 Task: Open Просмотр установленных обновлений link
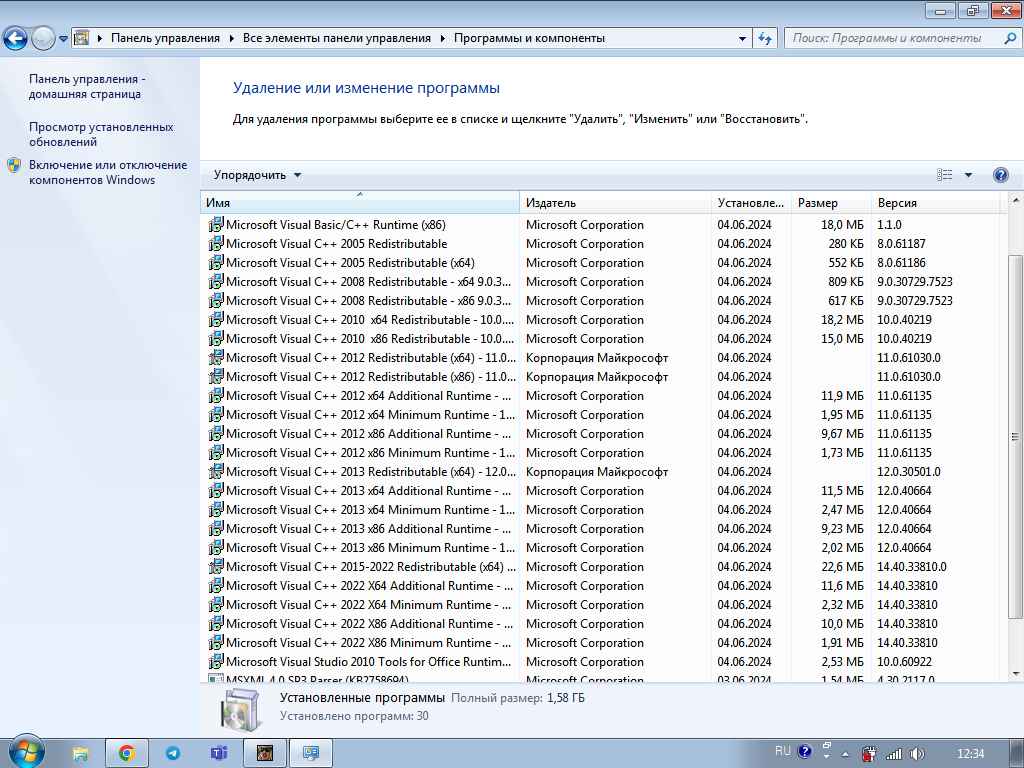point(101,134)
